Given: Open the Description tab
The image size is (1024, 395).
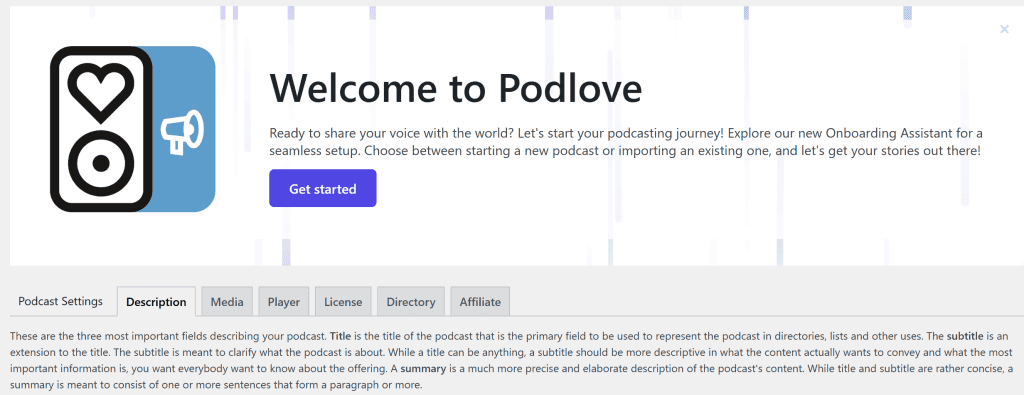Looking at the screenshot, I should tap(156, 302).
